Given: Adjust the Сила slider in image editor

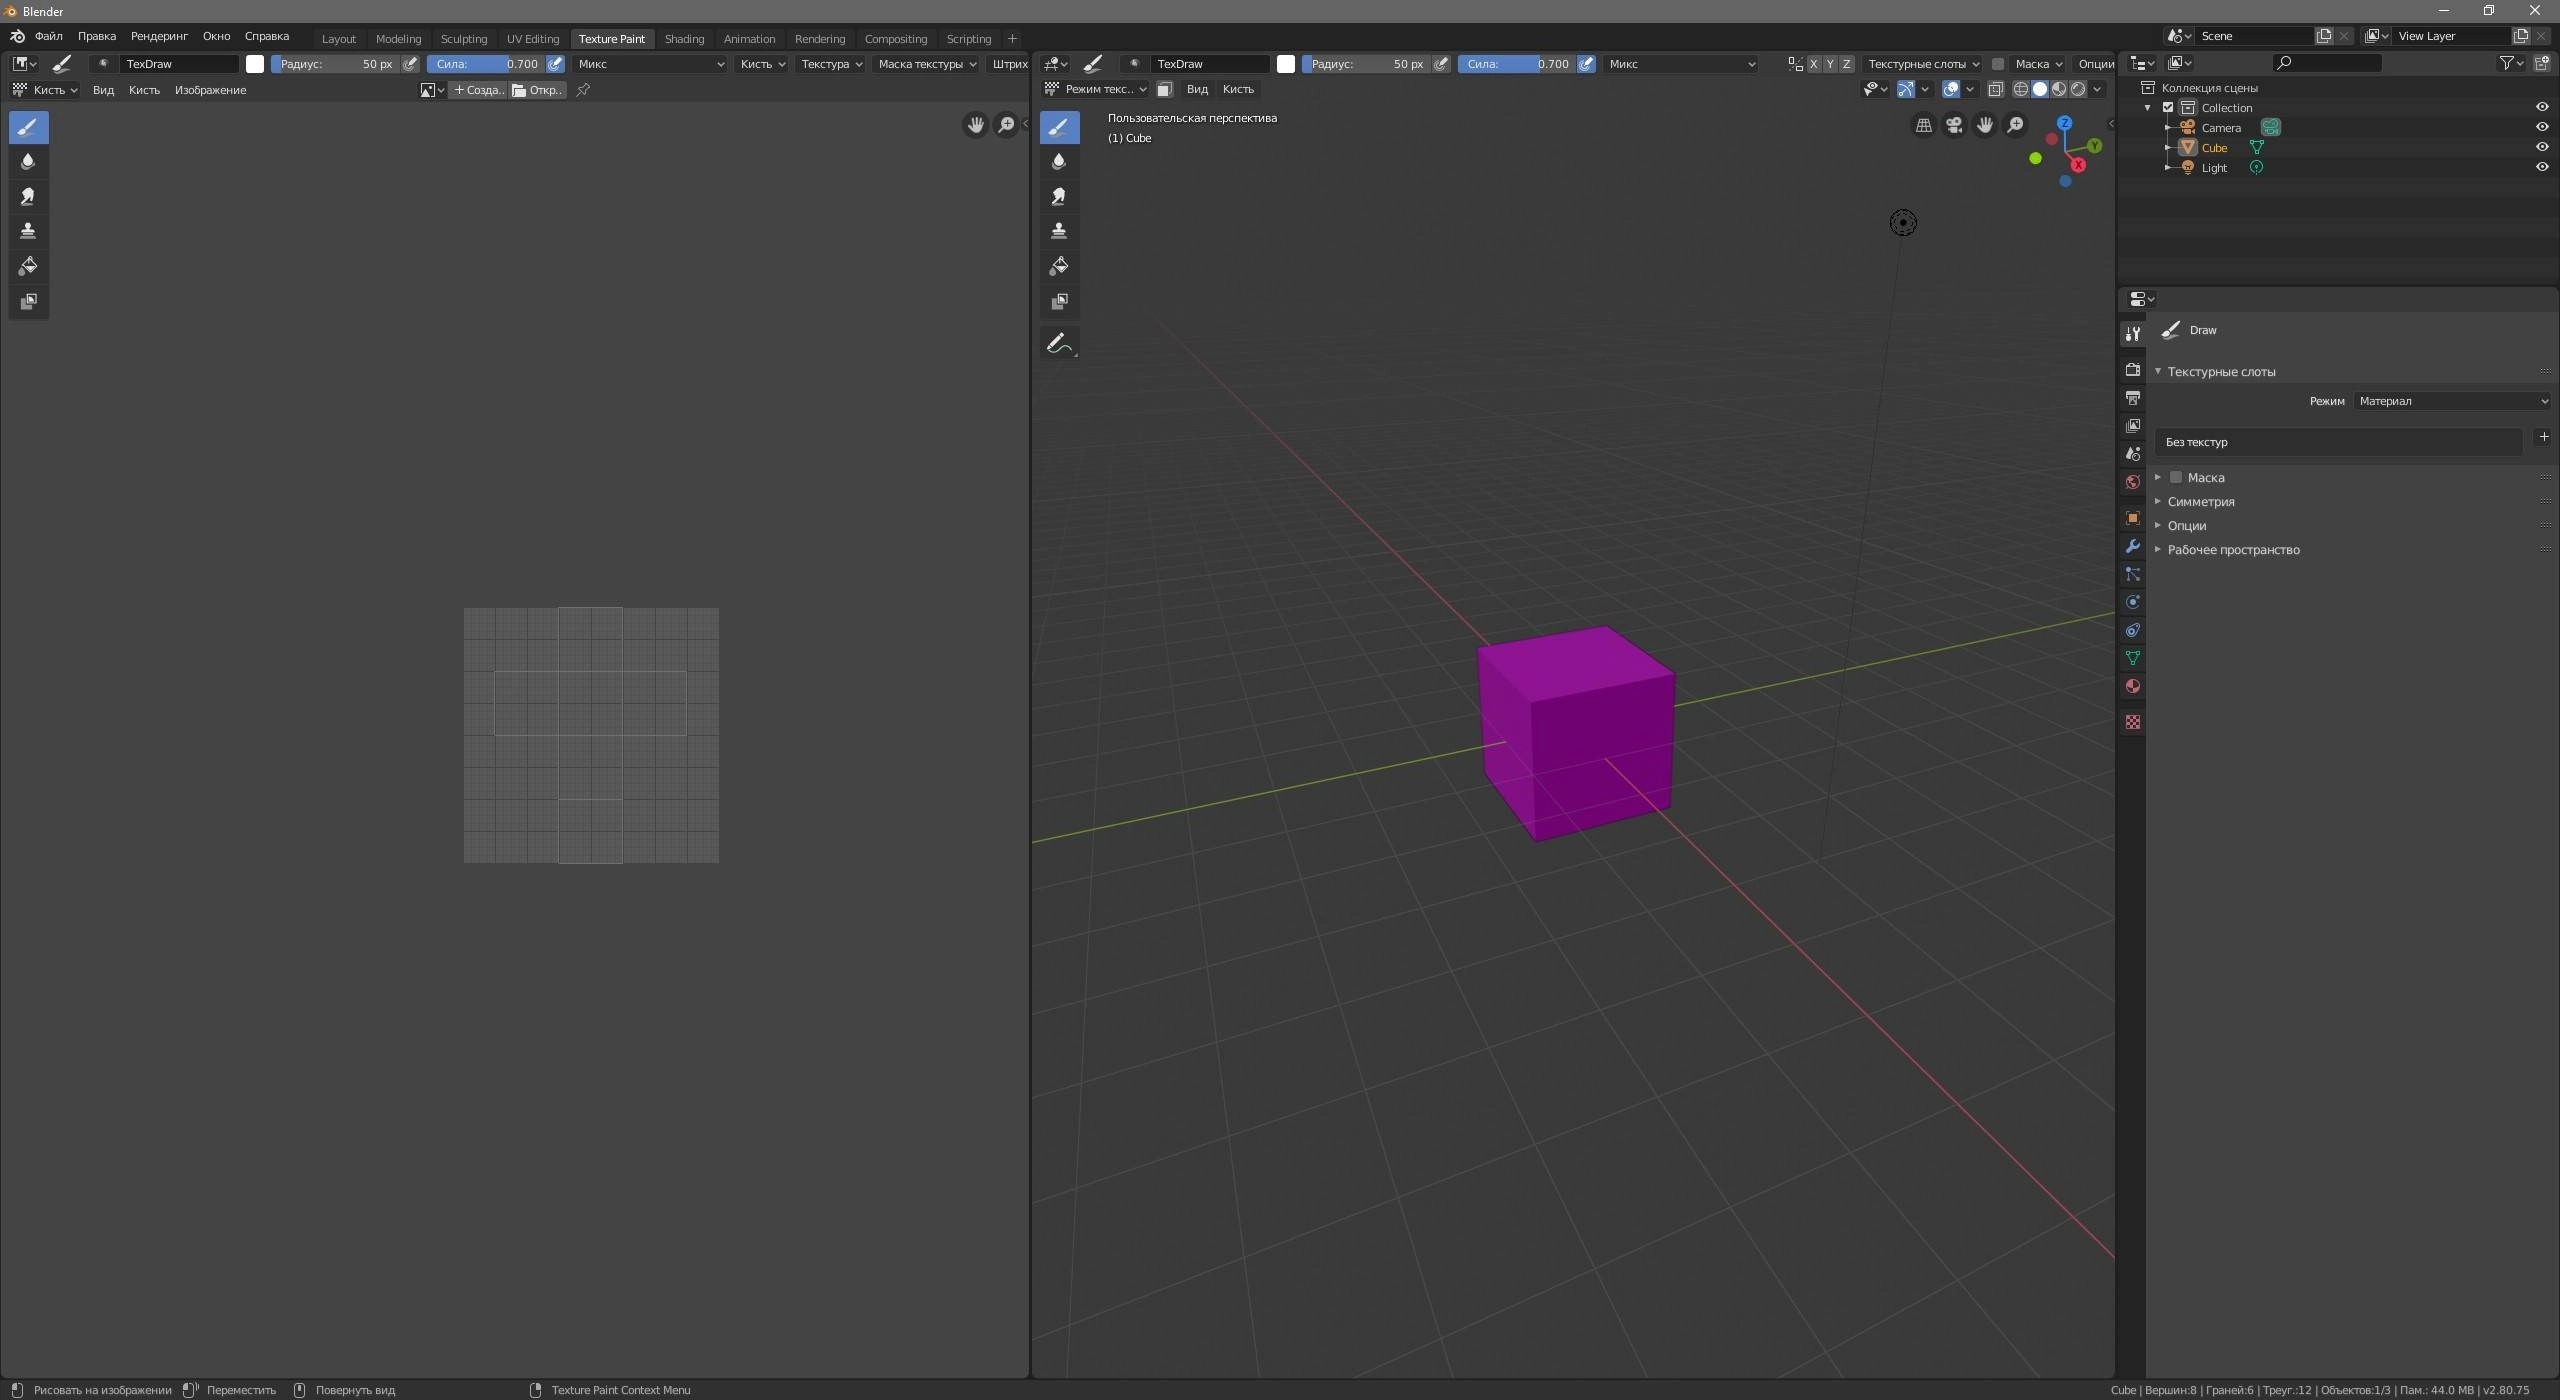Looking at the screenshot, I should (486, 63).
